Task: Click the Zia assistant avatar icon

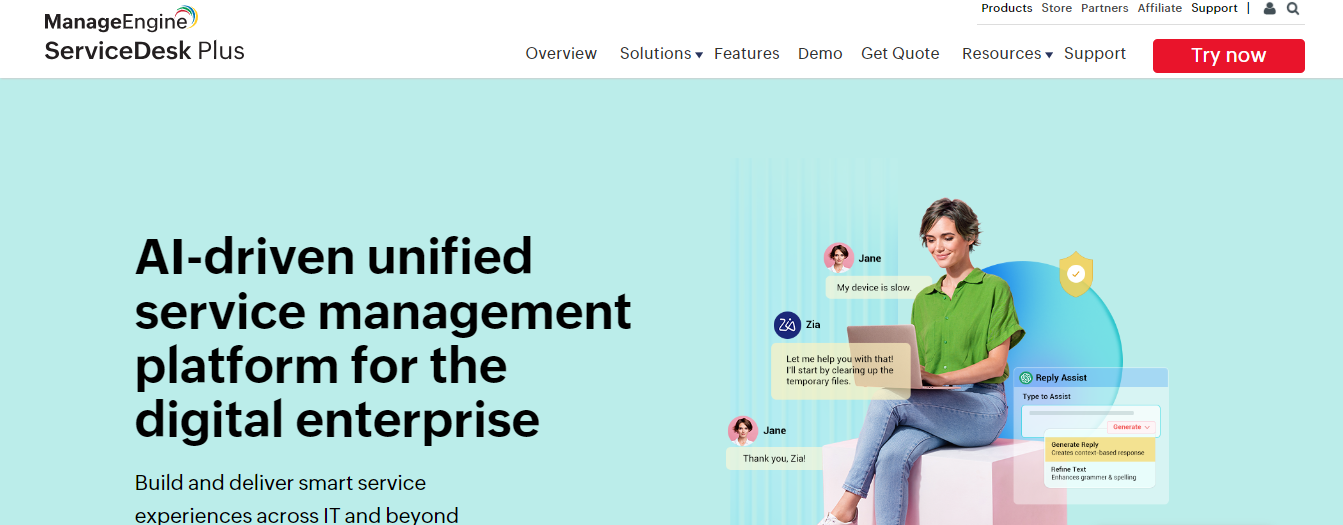Action: point(787,325)
